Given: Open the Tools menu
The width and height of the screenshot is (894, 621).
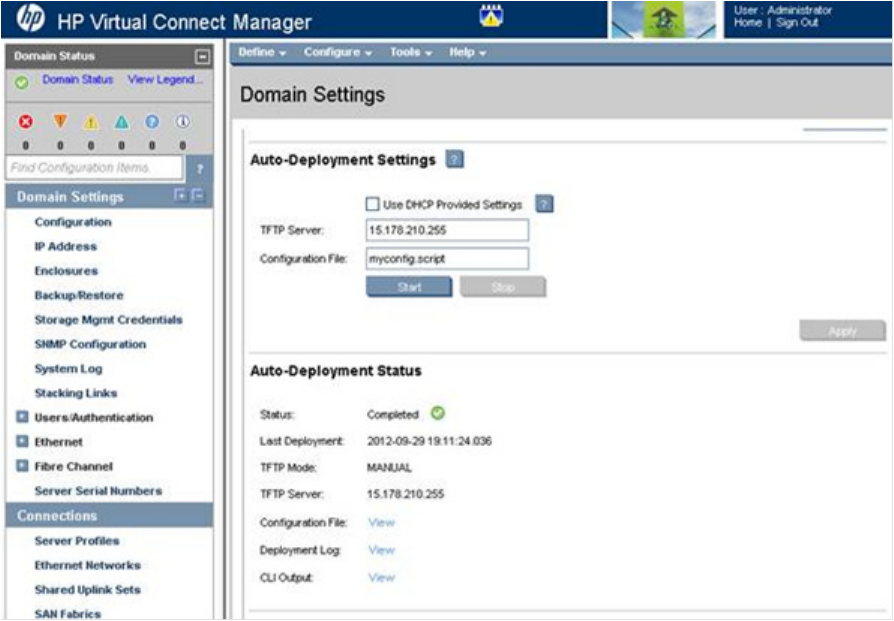Looking at the screenshot, I should coord(411,52).
